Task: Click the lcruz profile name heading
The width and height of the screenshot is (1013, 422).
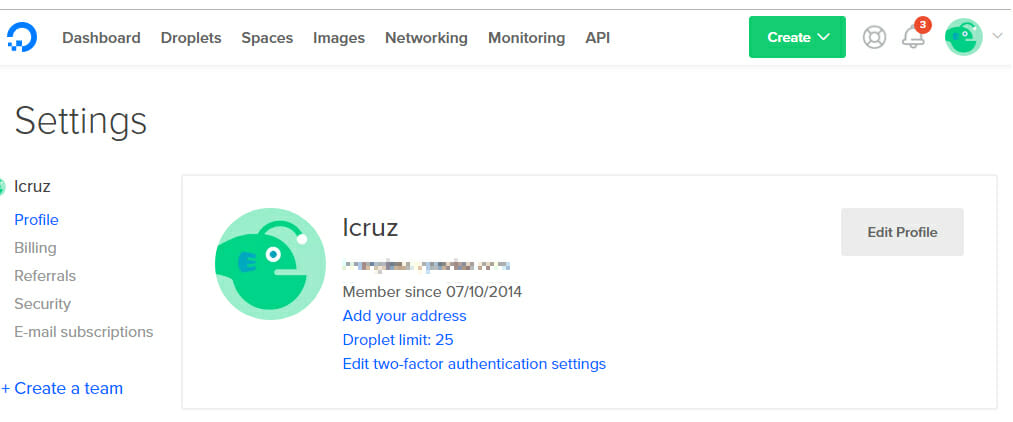Action: (x=370, y=227)
